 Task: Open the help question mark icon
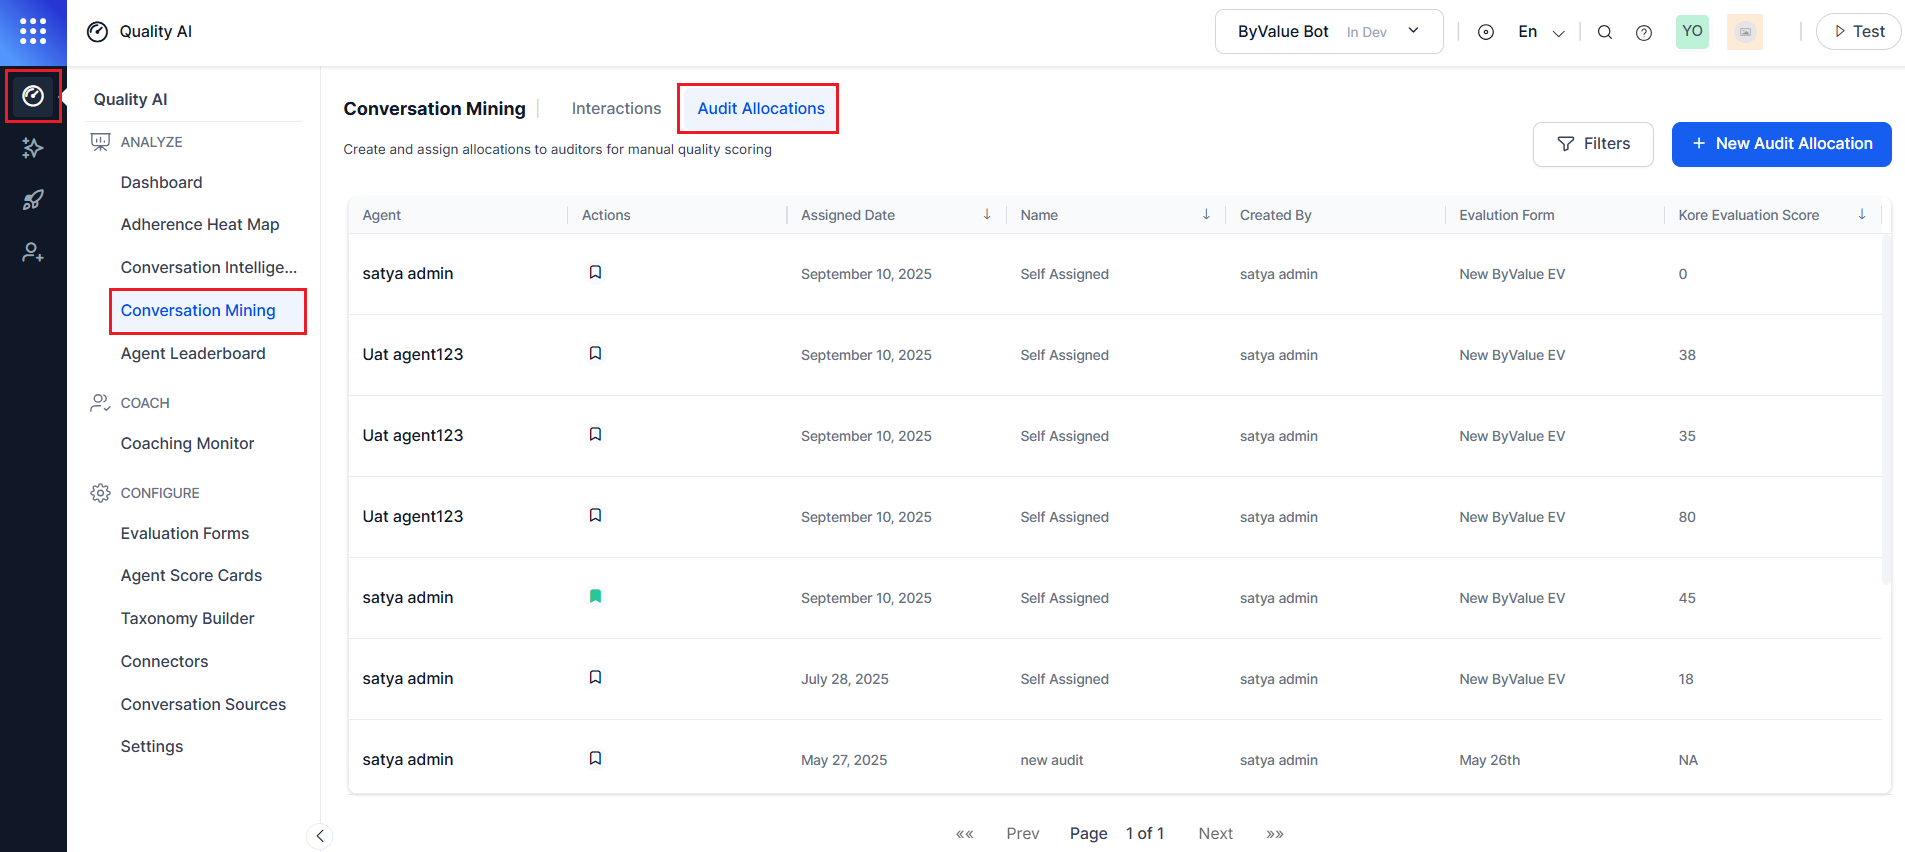[1644, 32]
